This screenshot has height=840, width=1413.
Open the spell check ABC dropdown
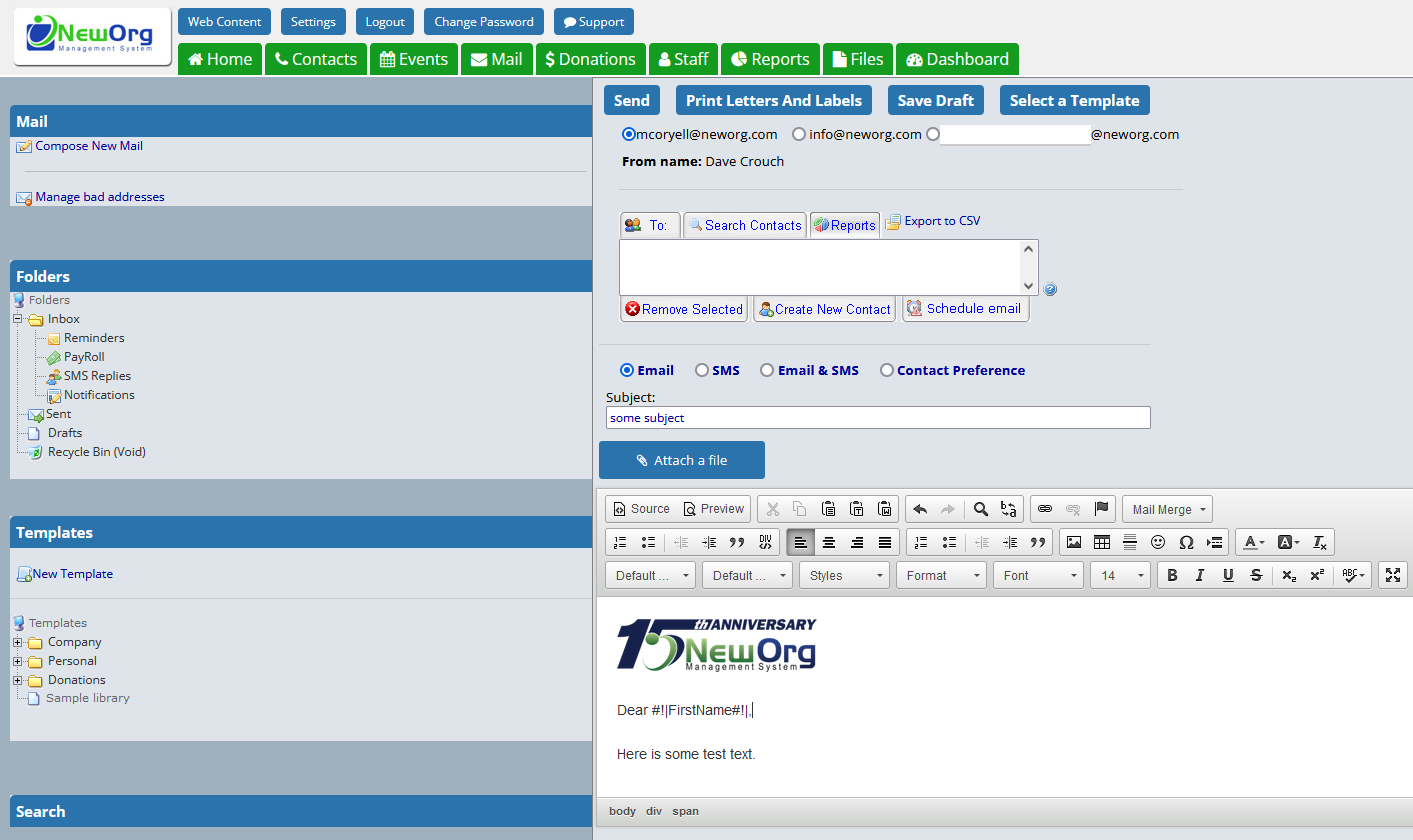1355,575
